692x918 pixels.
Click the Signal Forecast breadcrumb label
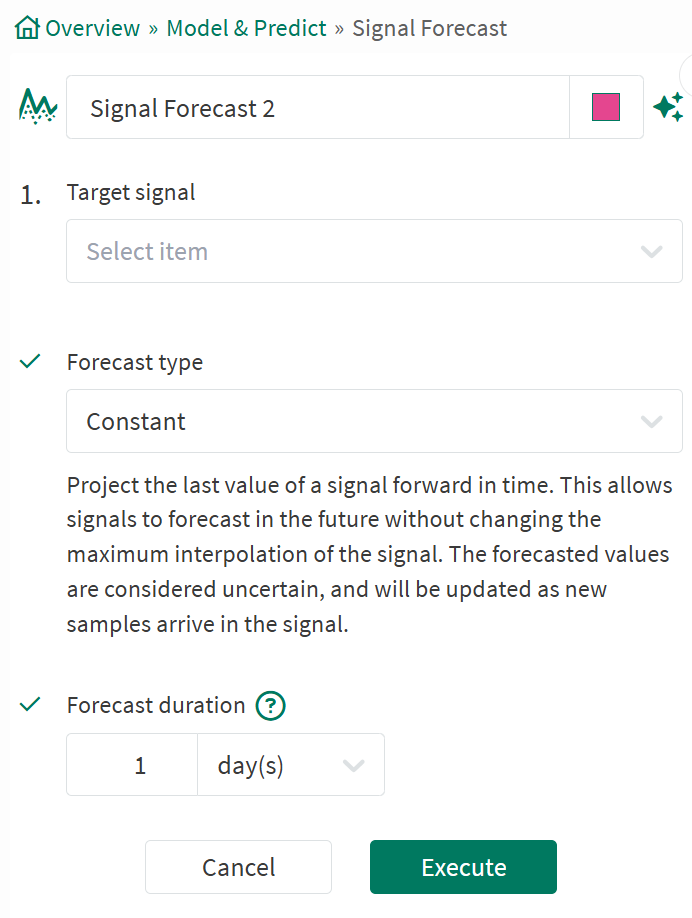tap(428, 28)
